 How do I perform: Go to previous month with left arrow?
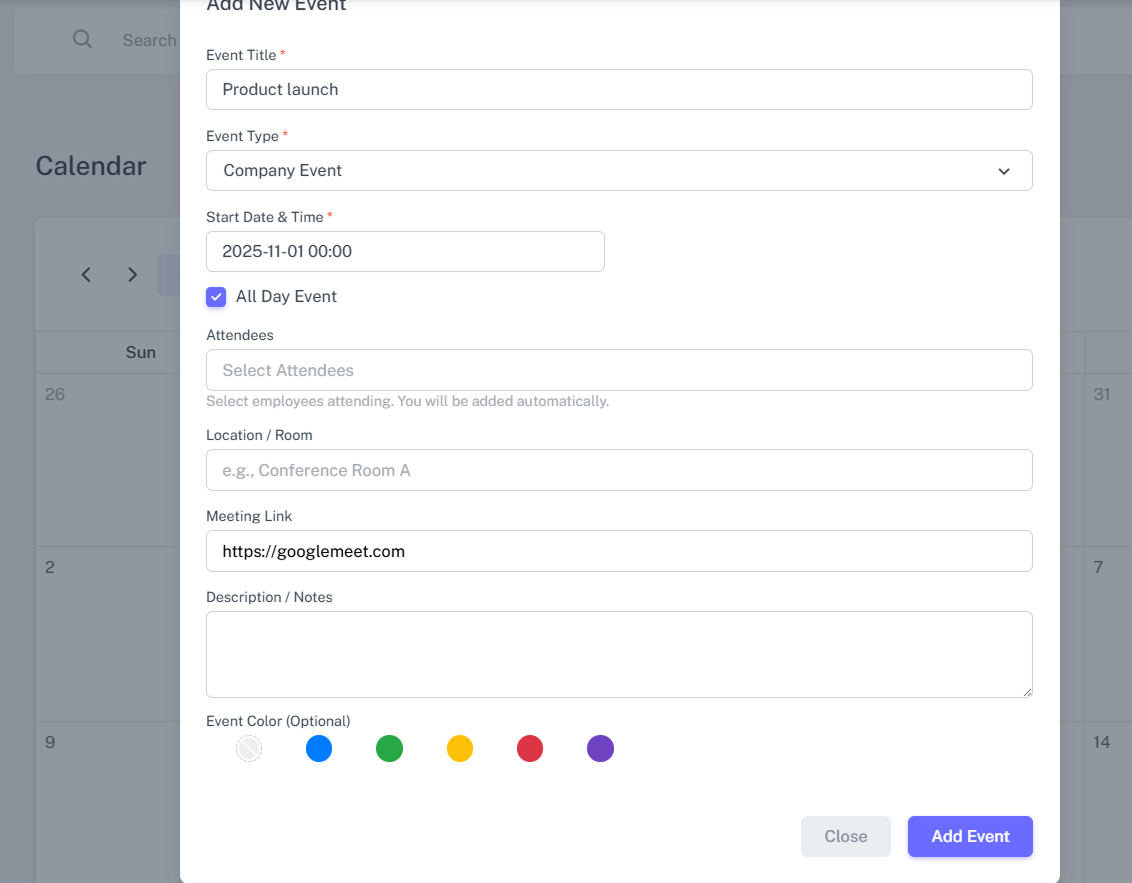click(x=87, y=274)
